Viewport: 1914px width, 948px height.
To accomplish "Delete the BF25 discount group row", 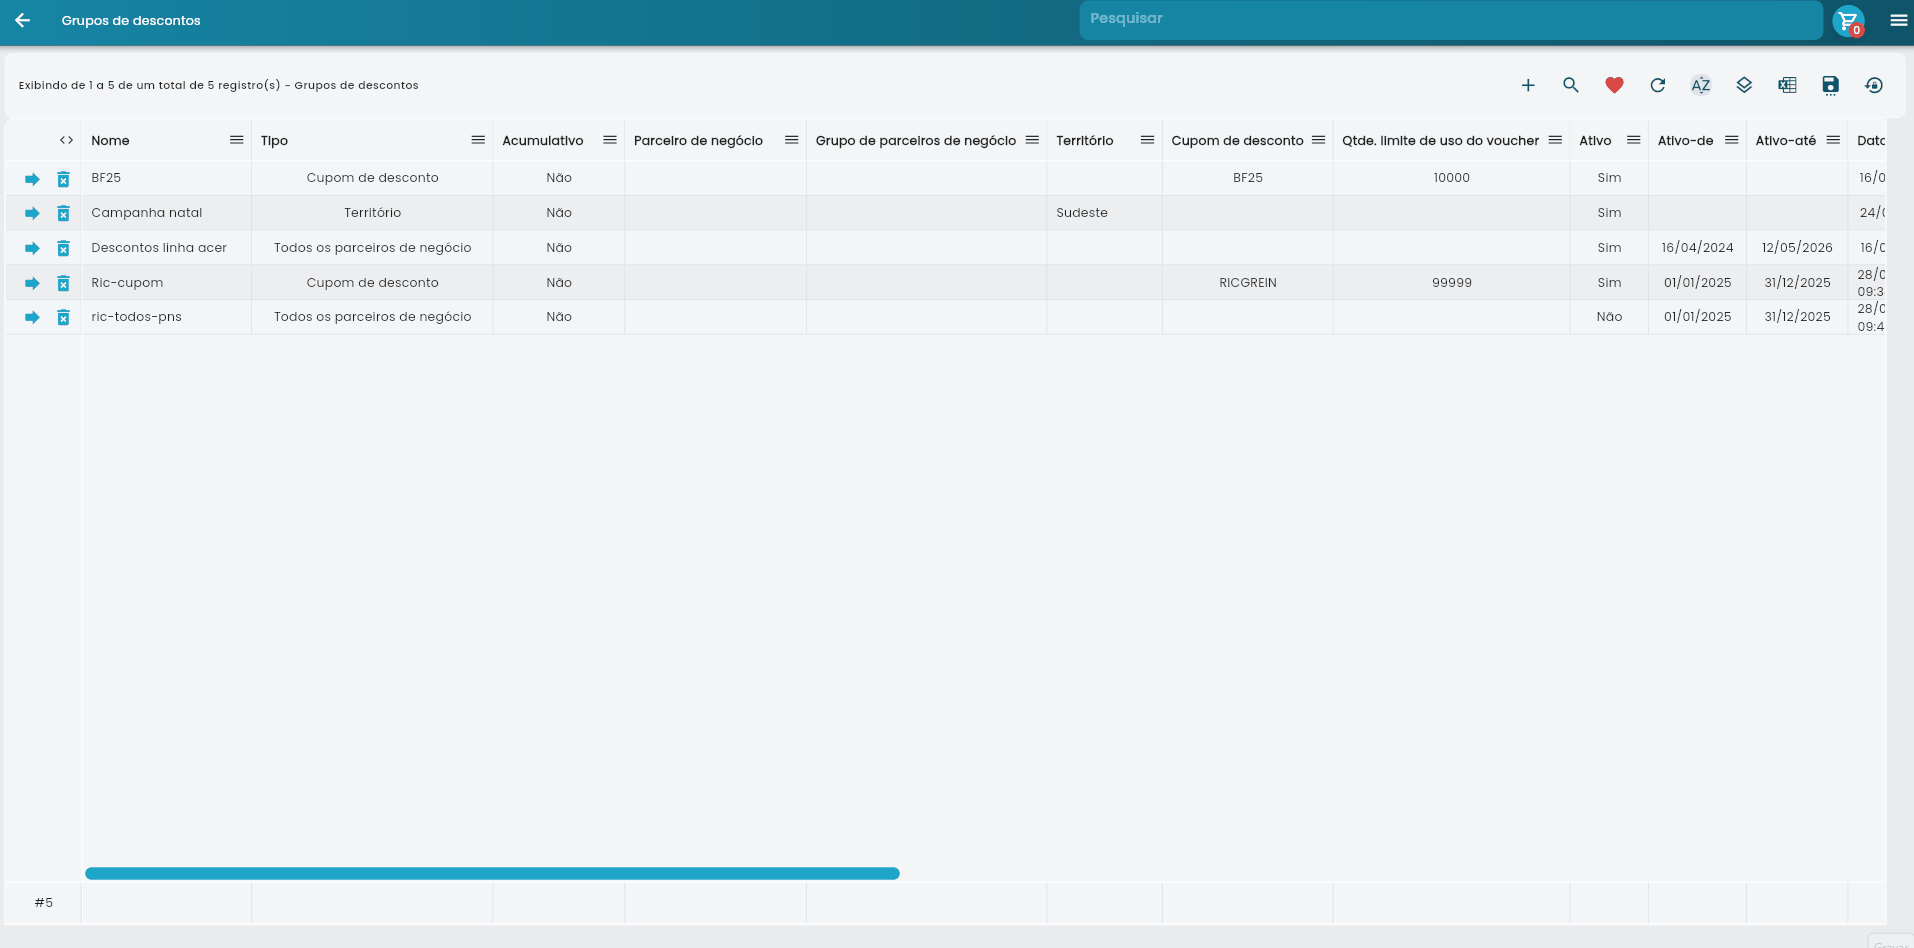I will coord(63,179).
